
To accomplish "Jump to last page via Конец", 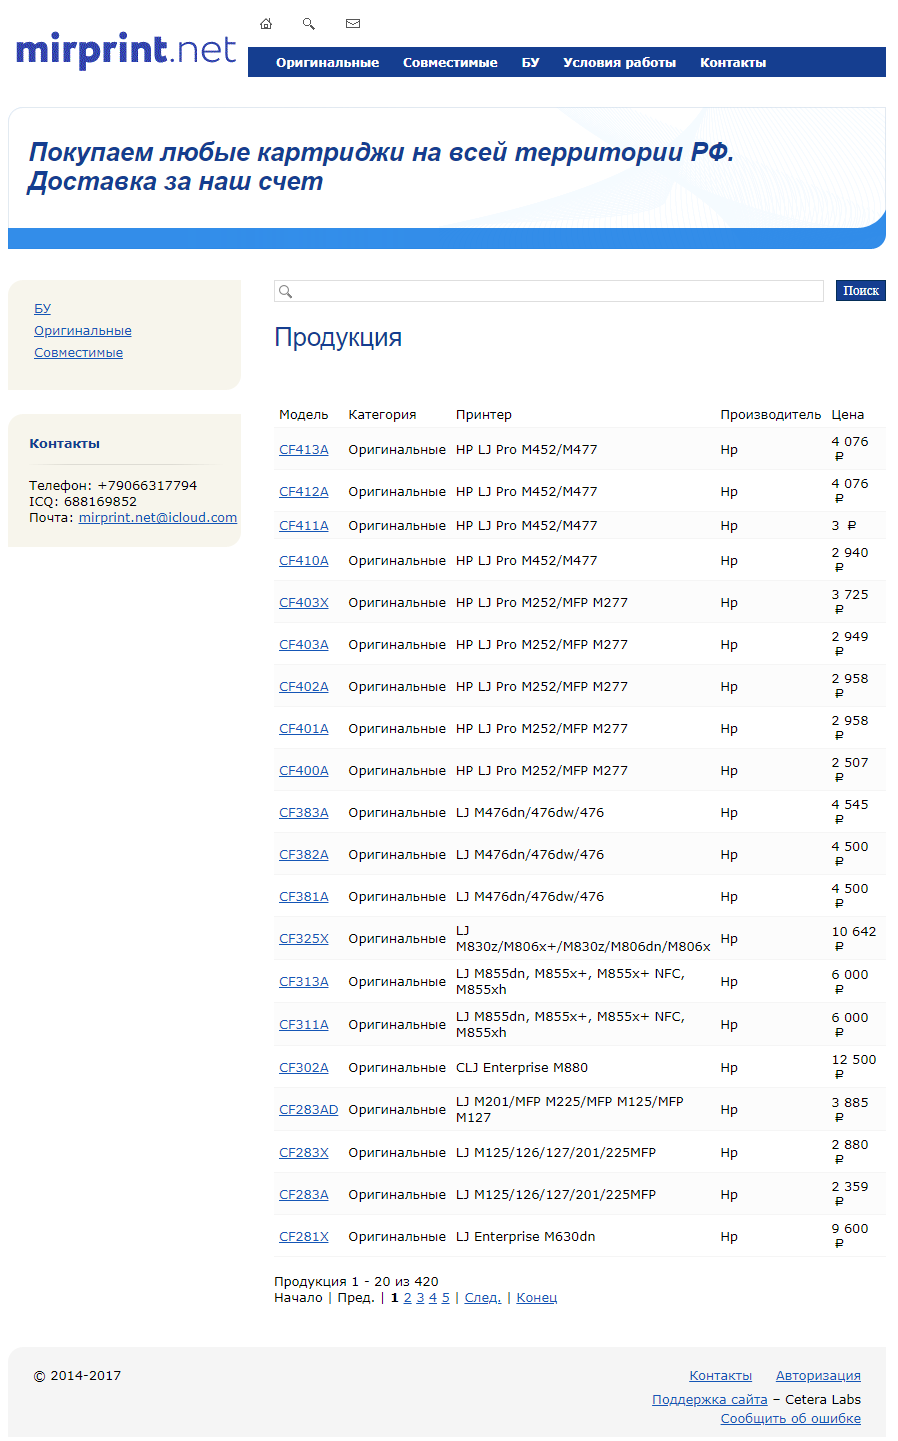I will (536, 1298).
